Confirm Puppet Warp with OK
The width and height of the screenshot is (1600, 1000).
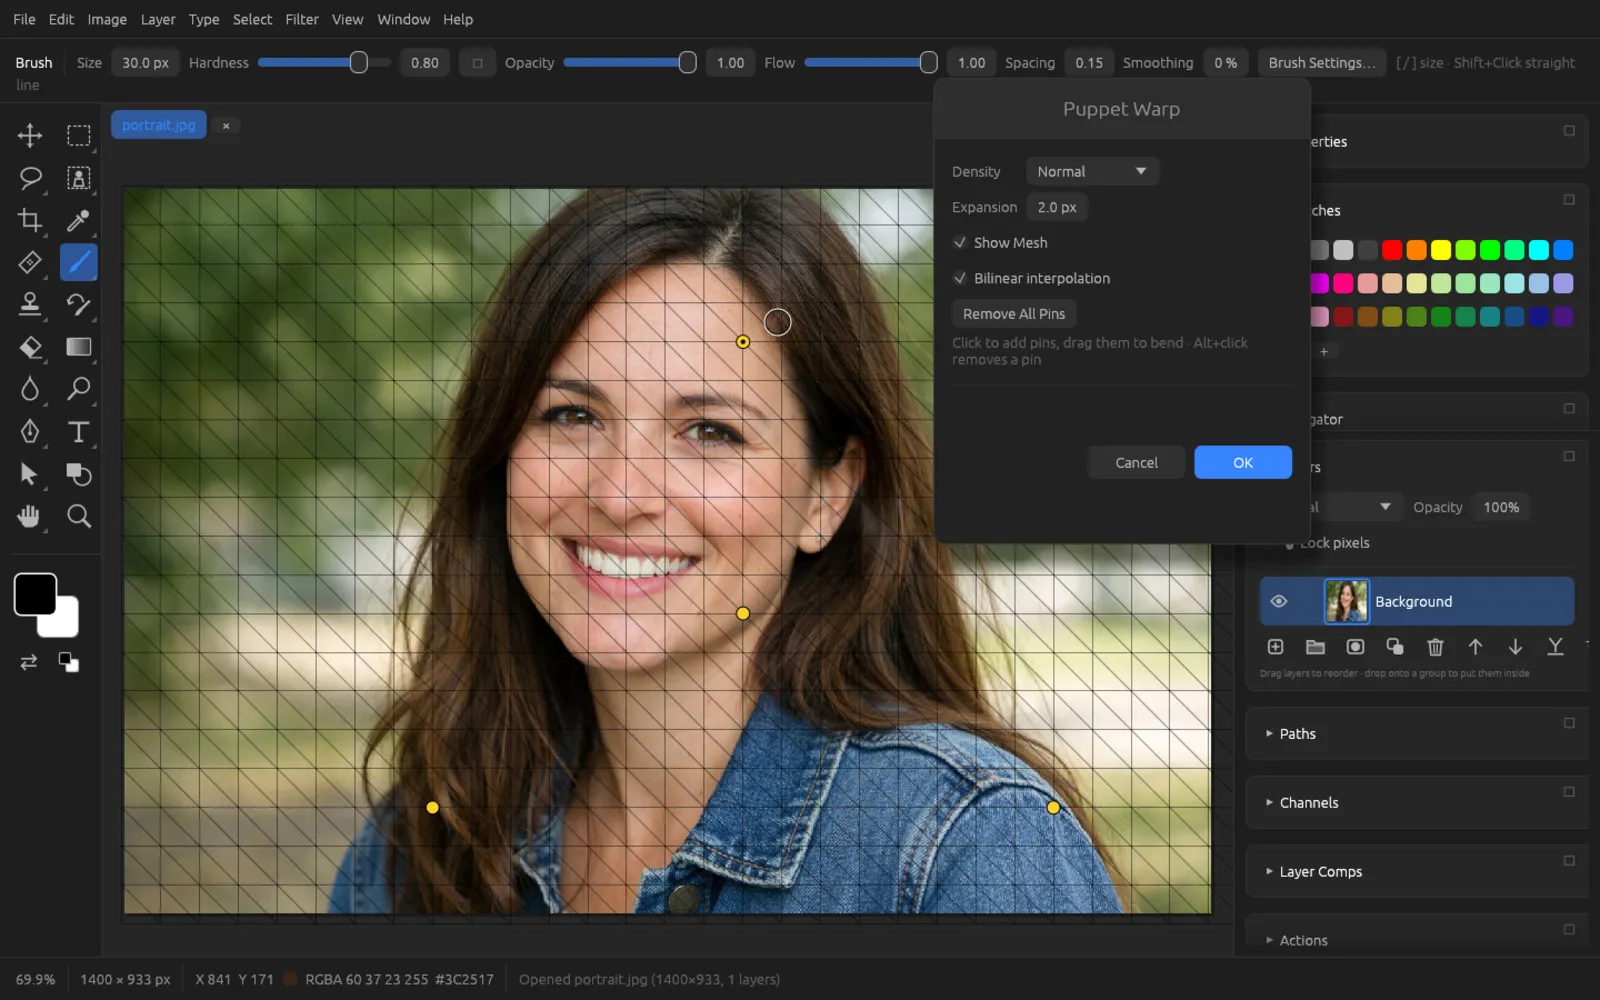pos(1243,462)
